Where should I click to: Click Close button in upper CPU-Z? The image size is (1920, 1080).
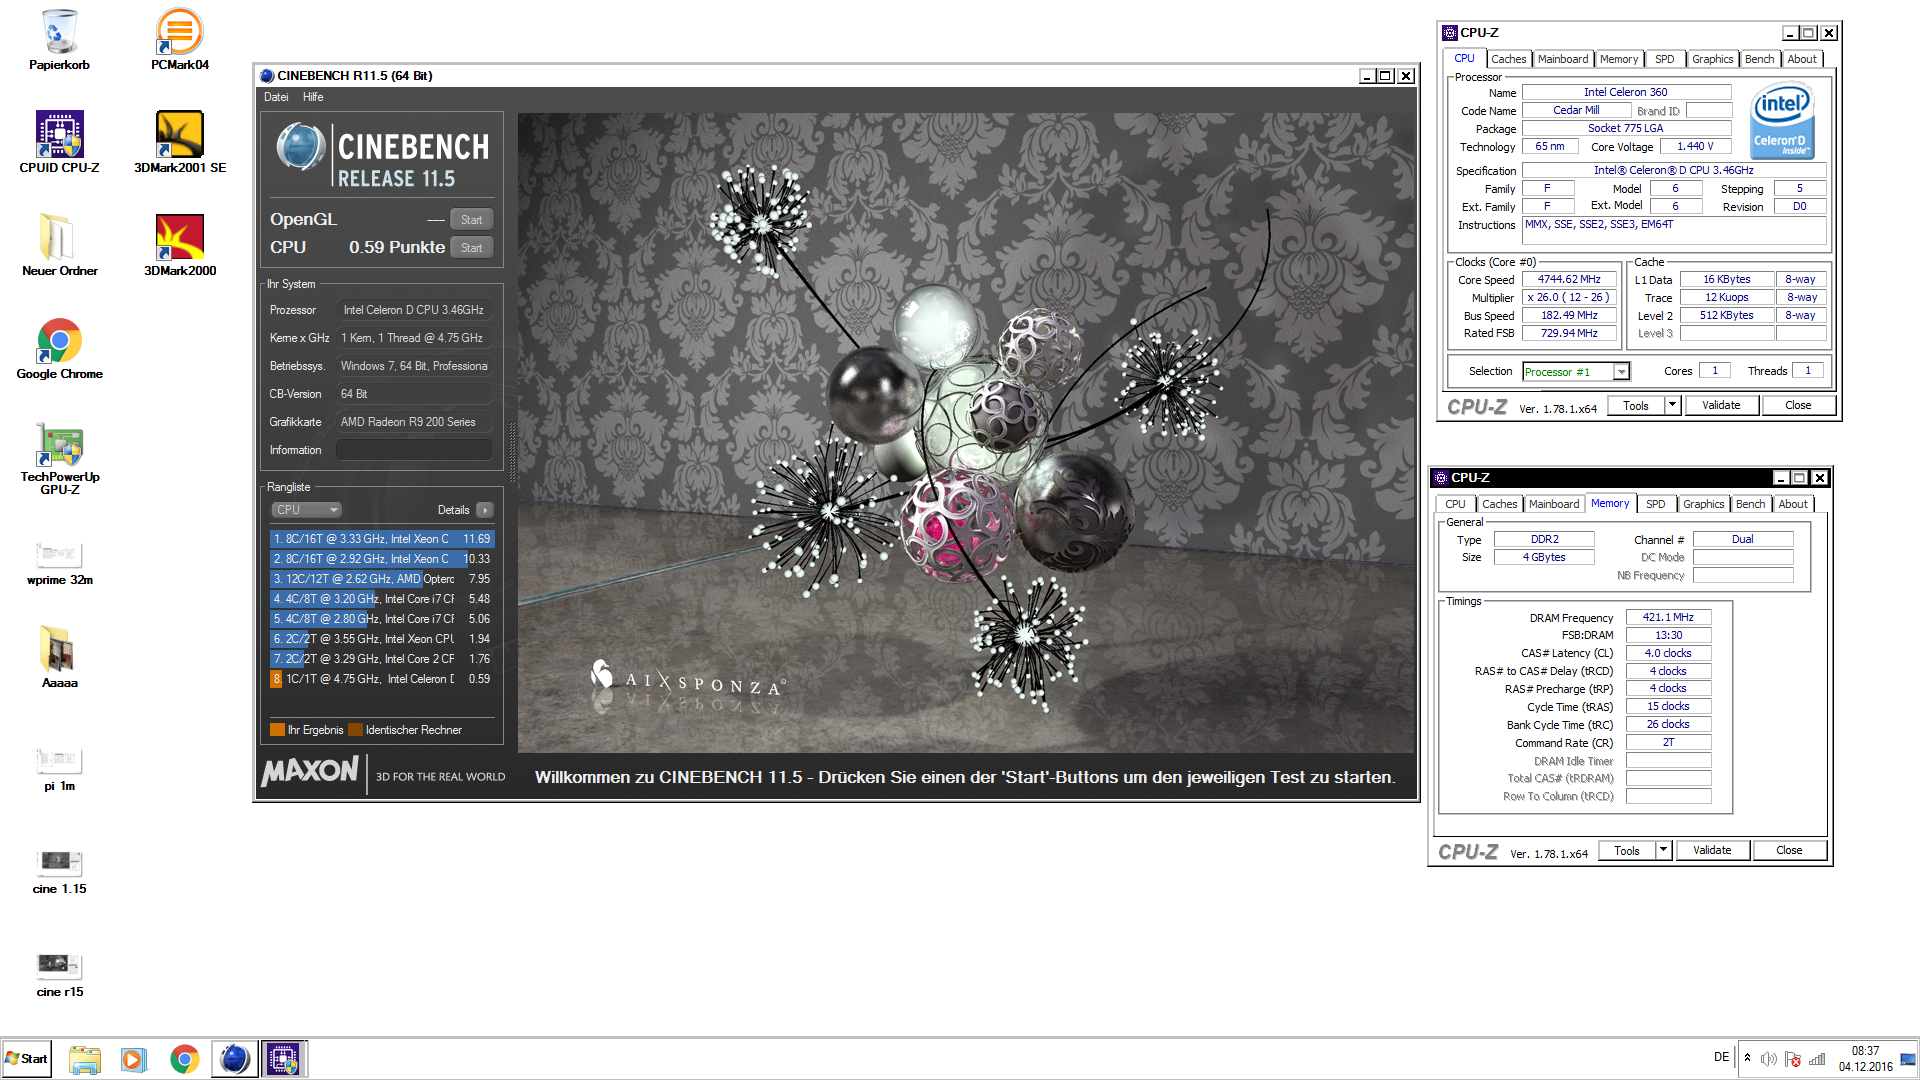(1798, 405)
